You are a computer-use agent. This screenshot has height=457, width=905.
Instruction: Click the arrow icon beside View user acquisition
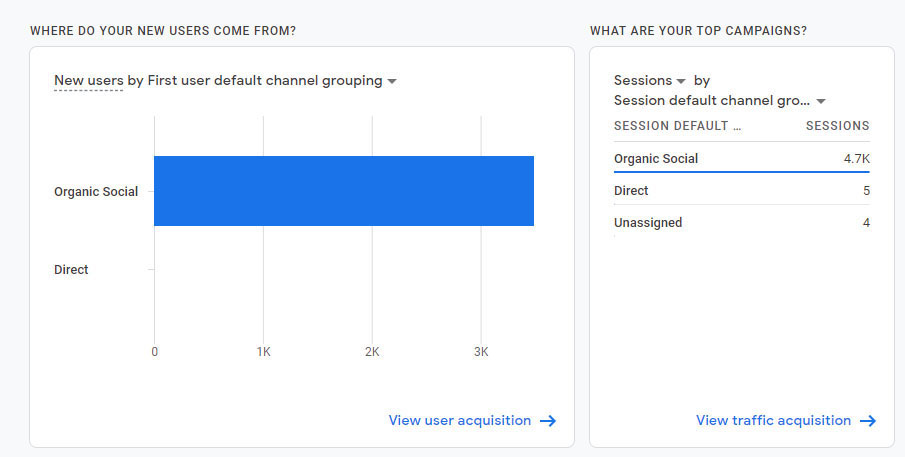coord(548,421)
